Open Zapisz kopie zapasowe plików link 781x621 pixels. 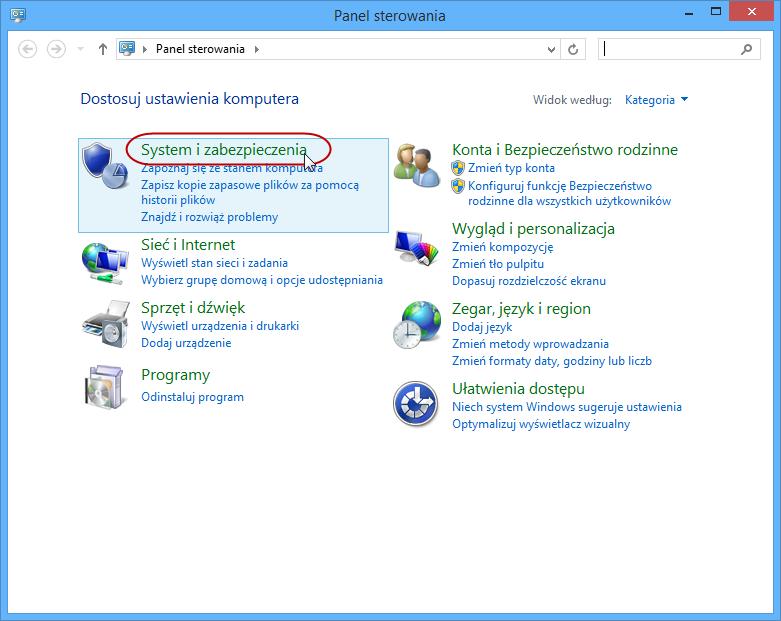pyautogui.click(x=250, y=192)
